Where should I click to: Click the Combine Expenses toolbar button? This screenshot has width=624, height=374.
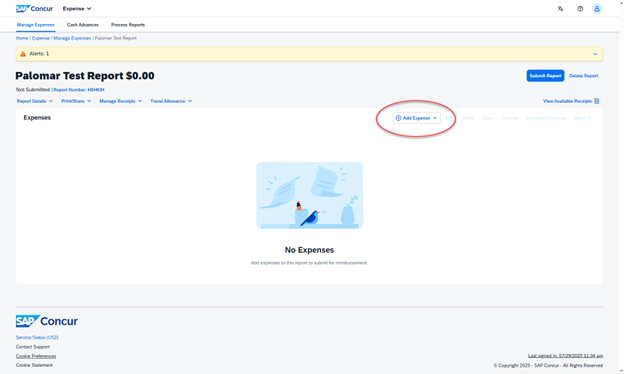546,118
